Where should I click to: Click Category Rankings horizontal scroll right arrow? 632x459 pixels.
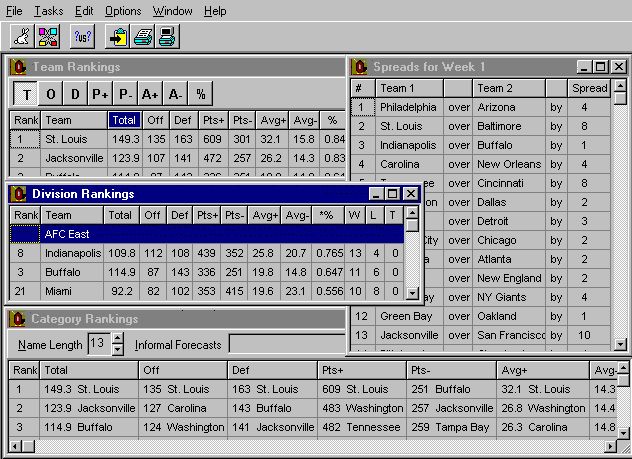click(611, 446)
